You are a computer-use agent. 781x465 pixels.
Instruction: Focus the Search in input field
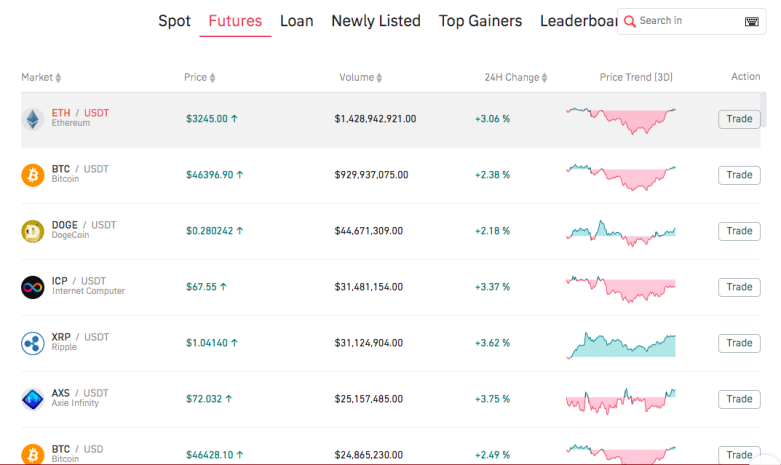pyautogui.click(x=690, y=21)
